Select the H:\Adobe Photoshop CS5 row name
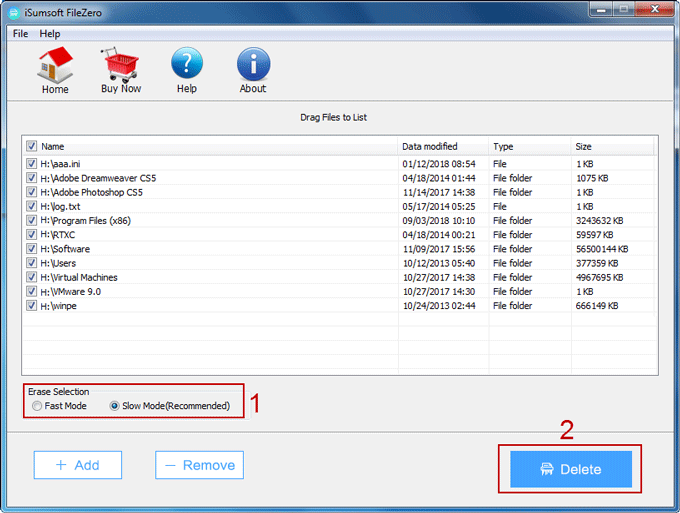This screenshot has width=680, height=513. [x=92, y=192]
